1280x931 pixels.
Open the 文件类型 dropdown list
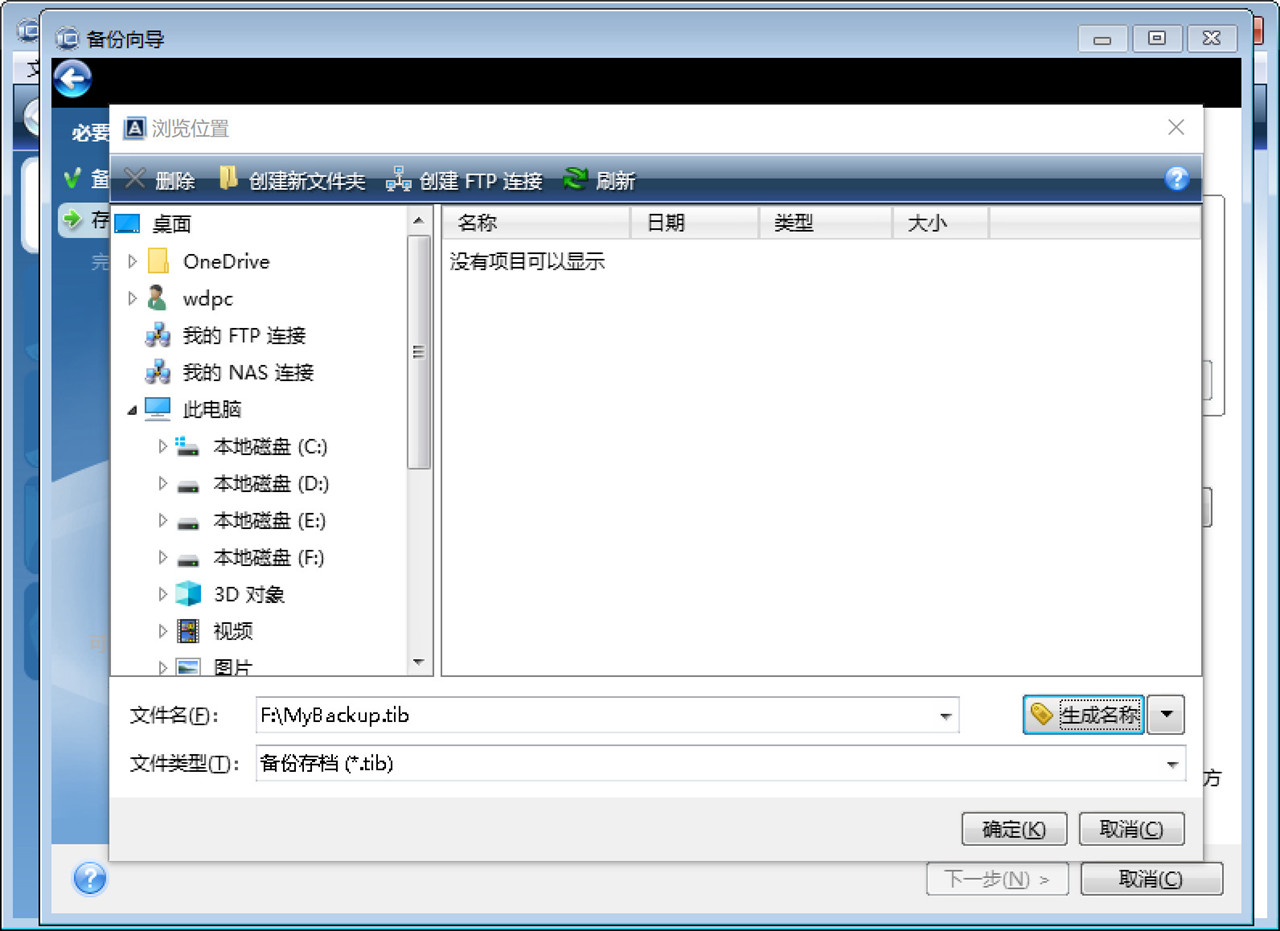1172,764
